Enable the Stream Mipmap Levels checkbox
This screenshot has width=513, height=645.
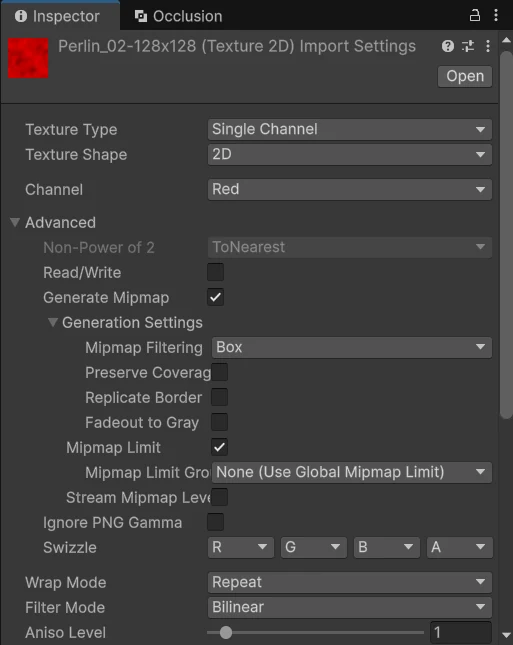tap(219, 497)
